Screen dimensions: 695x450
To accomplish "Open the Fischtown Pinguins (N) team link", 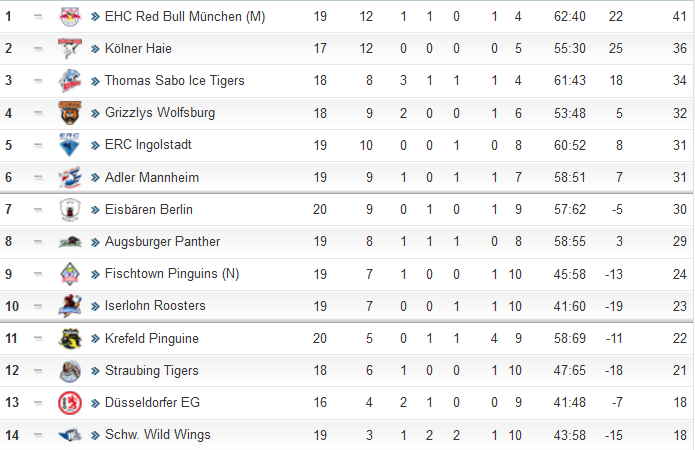I will point(172,274).
